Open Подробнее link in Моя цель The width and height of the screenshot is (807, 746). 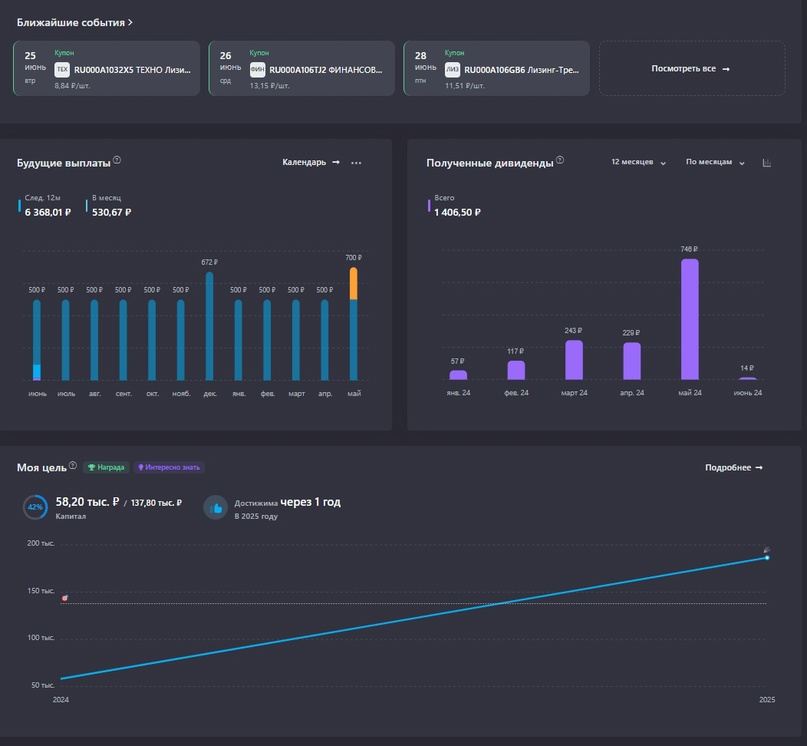click(x=734, y=467)
